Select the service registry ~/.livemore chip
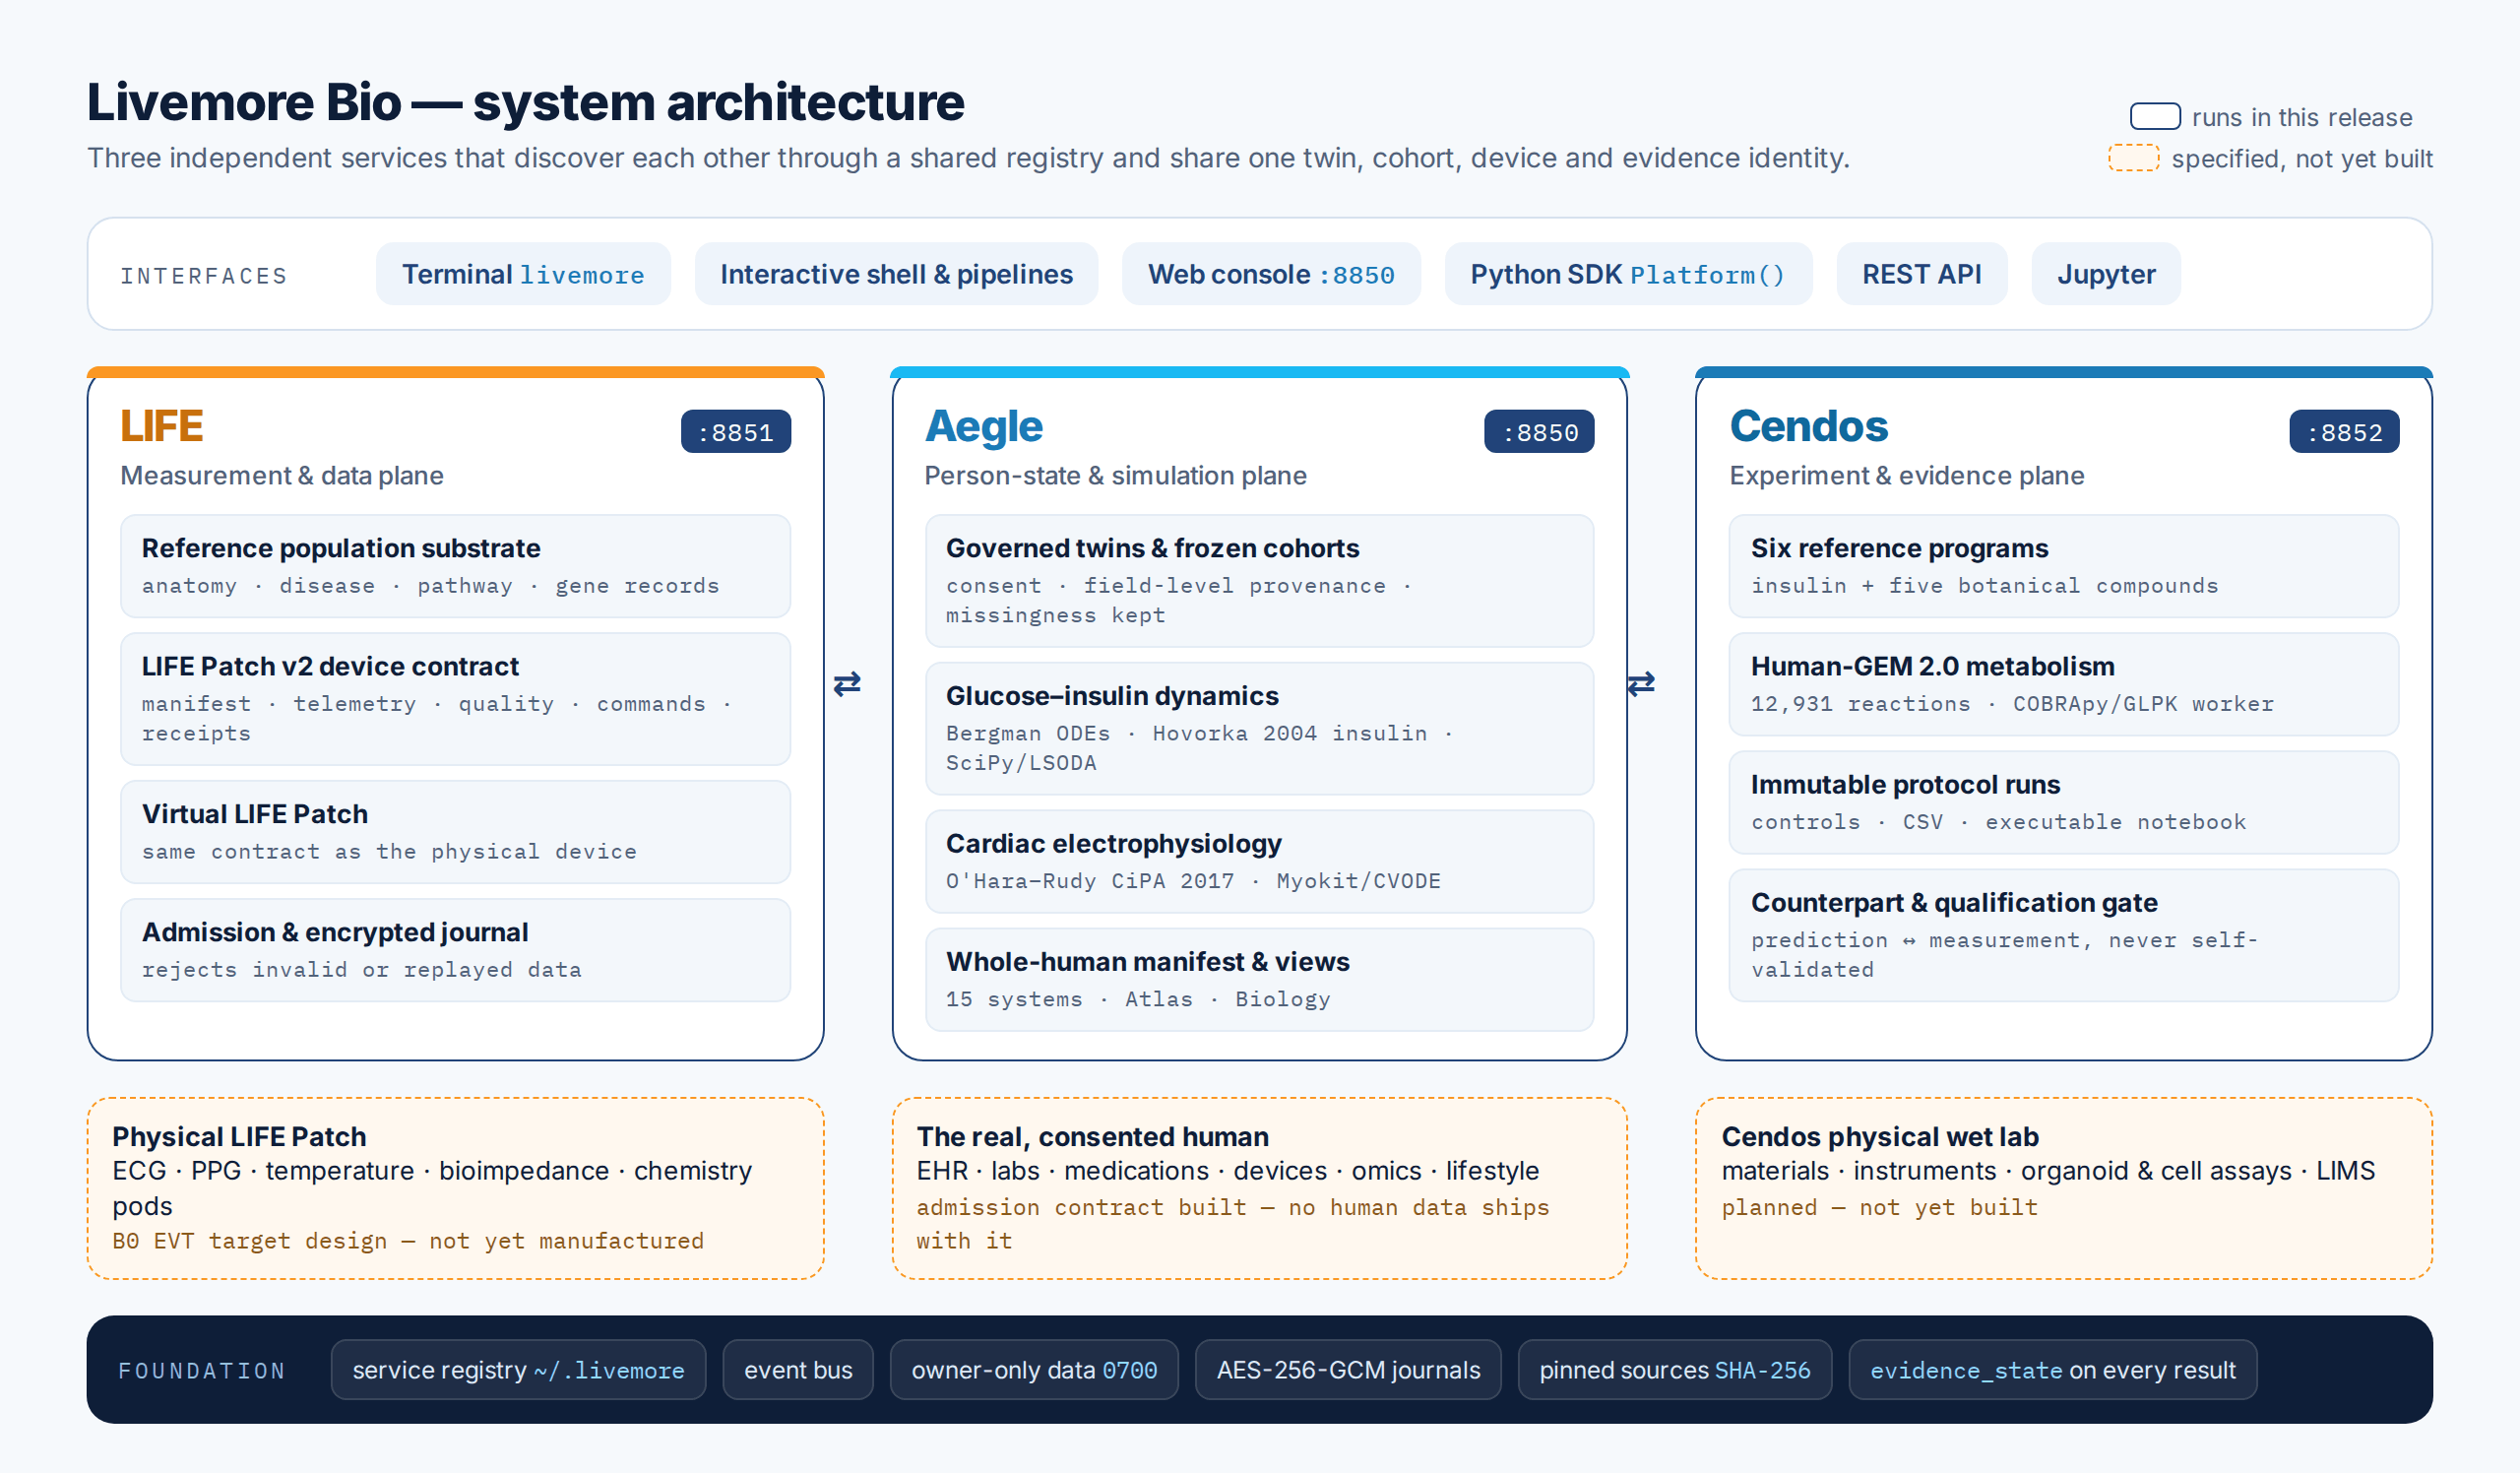Viewport: 2520px width, 1473px height. [518, 1370]
